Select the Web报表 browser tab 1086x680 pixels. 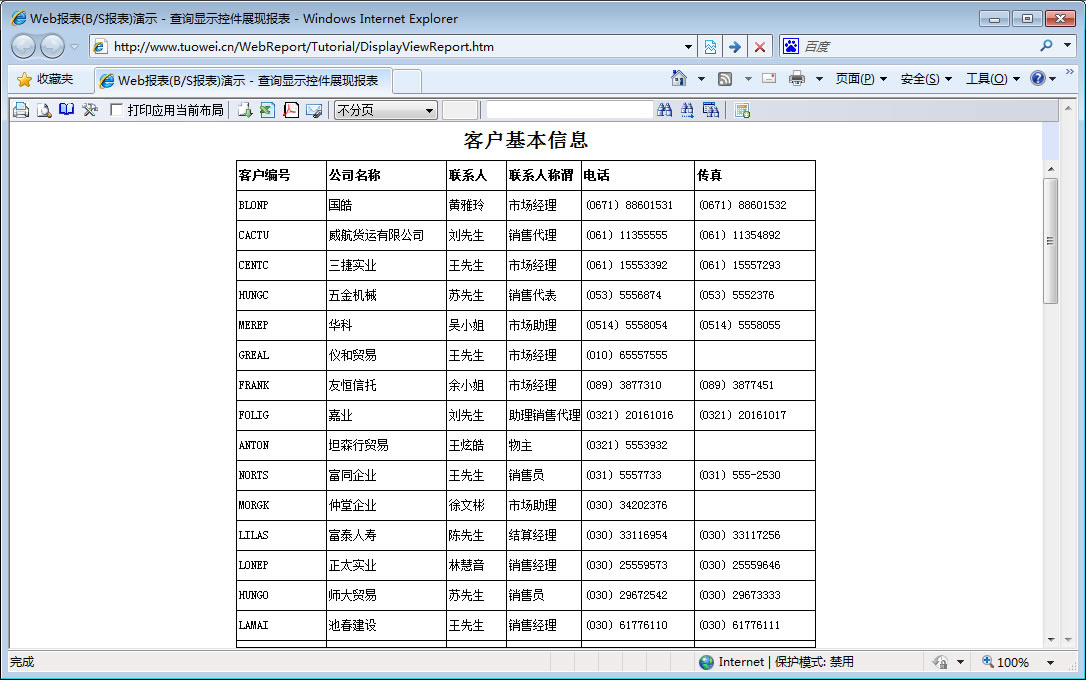click(240, 80)
